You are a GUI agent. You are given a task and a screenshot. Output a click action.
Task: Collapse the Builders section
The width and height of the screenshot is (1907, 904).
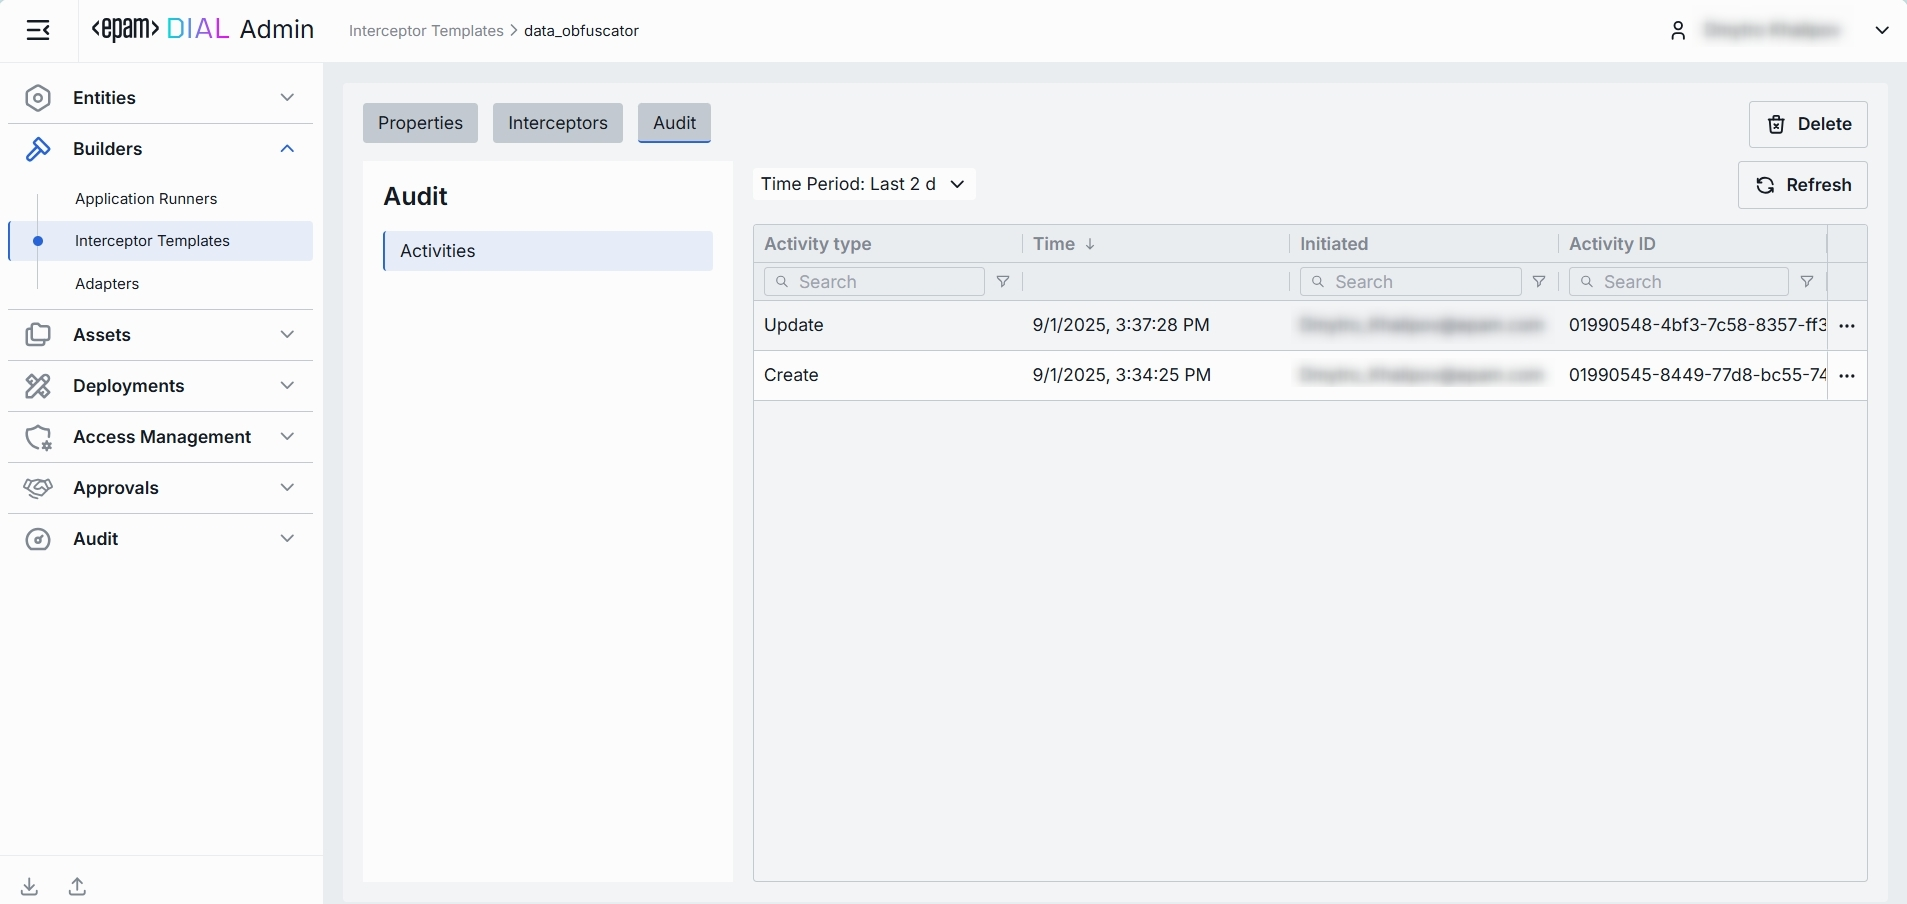click(288, 149)
